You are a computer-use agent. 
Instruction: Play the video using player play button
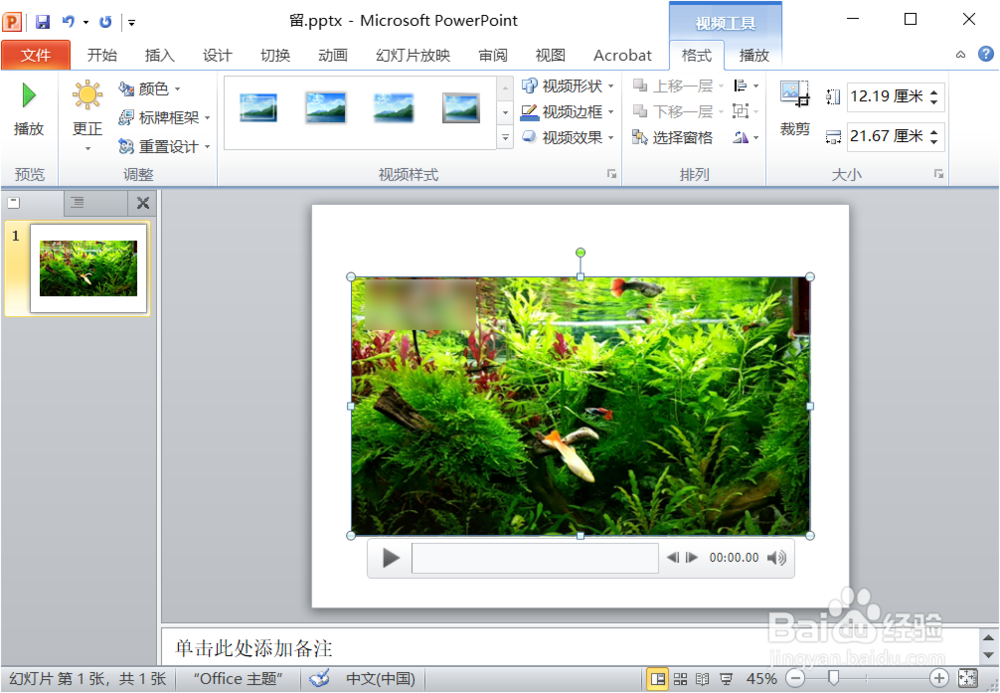391,558
